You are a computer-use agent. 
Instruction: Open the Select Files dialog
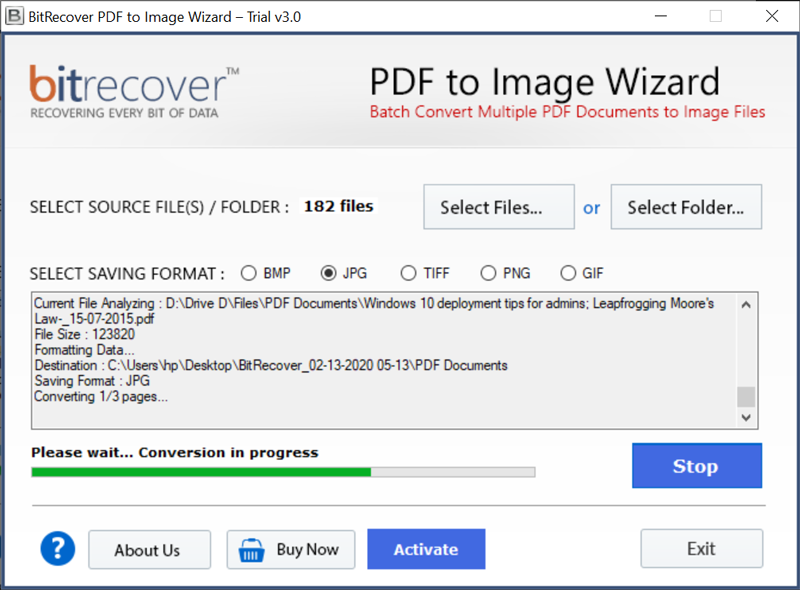click(x=499, y=207)
